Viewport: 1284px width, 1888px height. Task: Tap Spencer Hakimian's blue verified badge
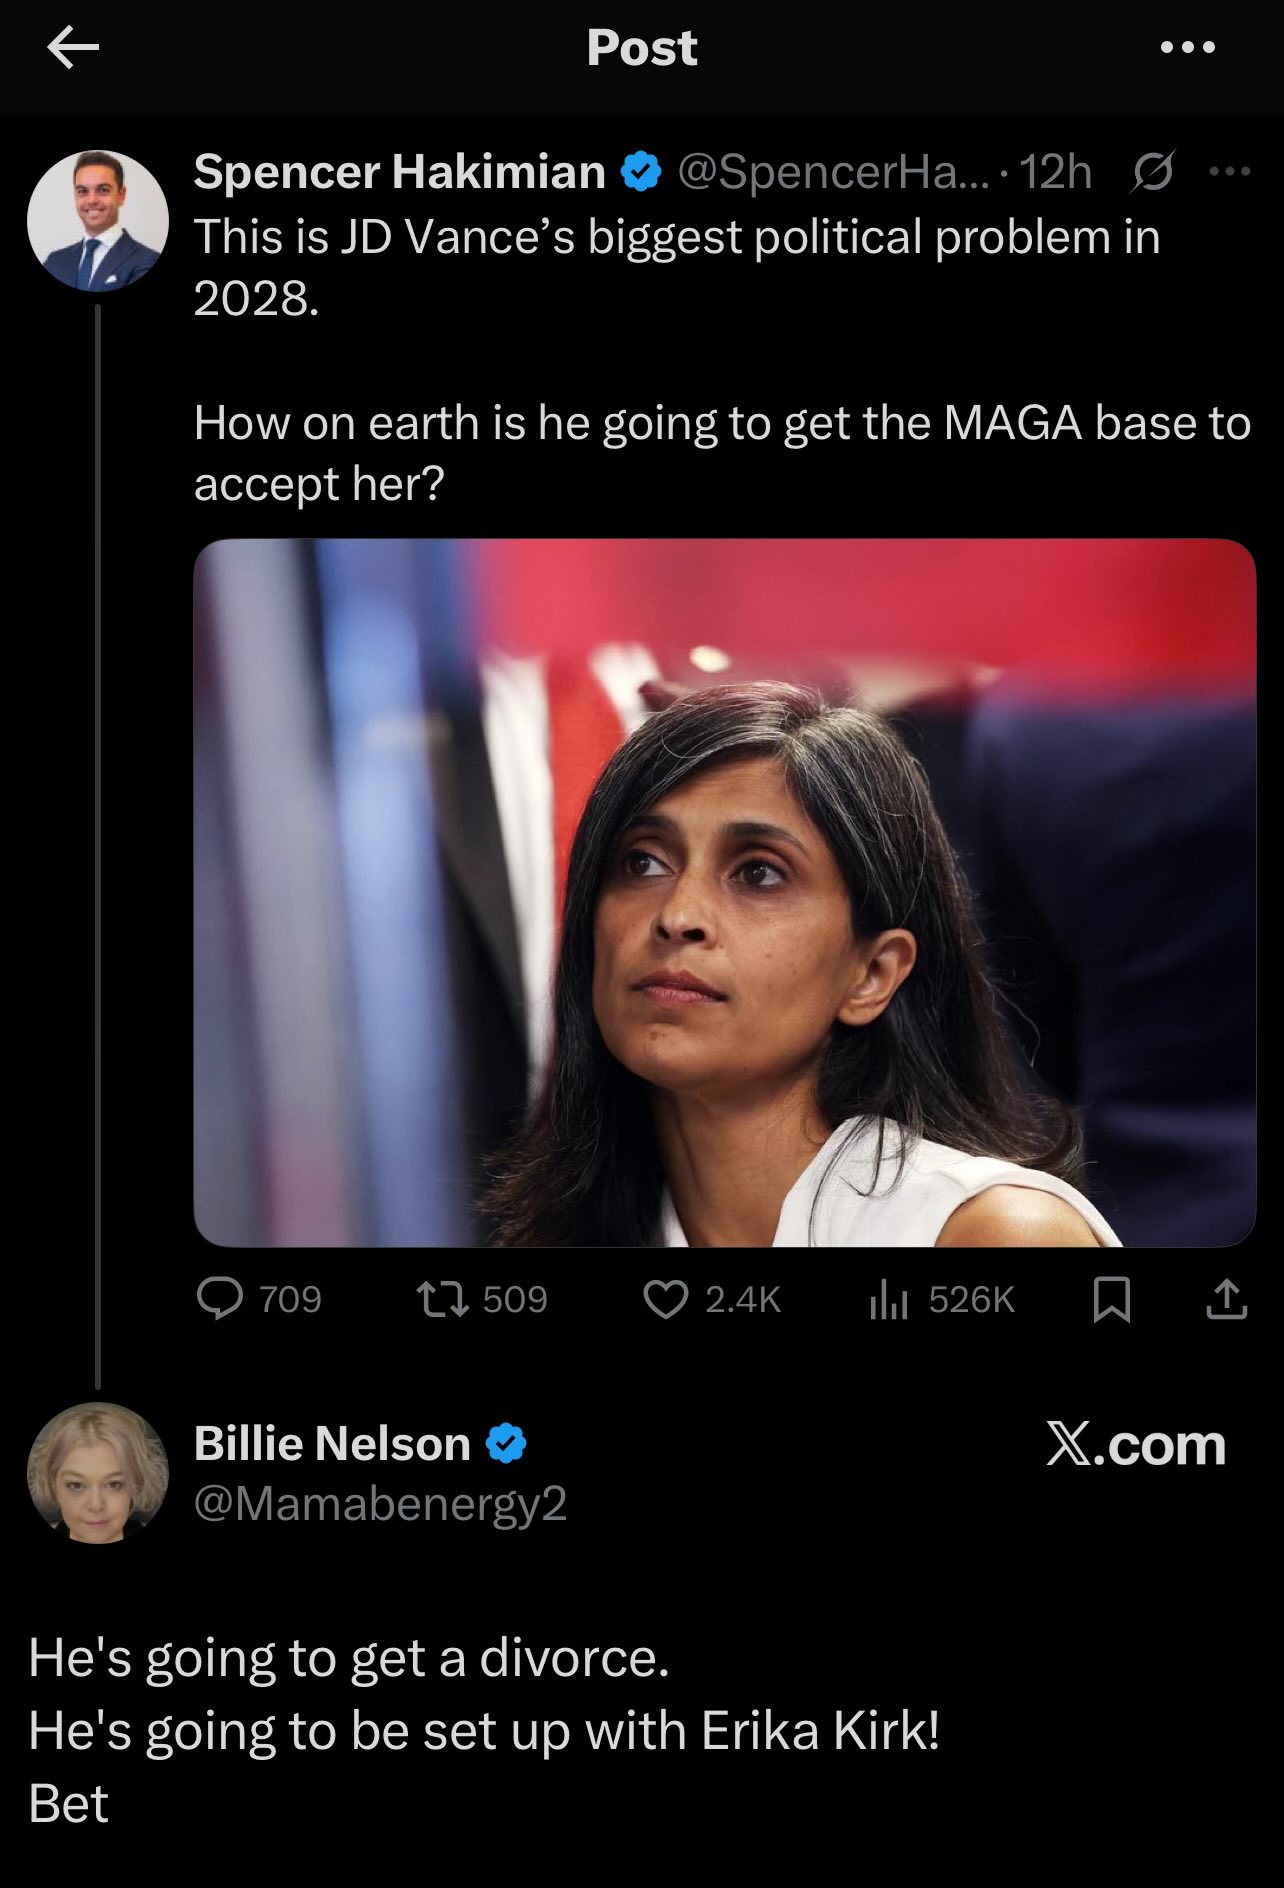(641, 172)
